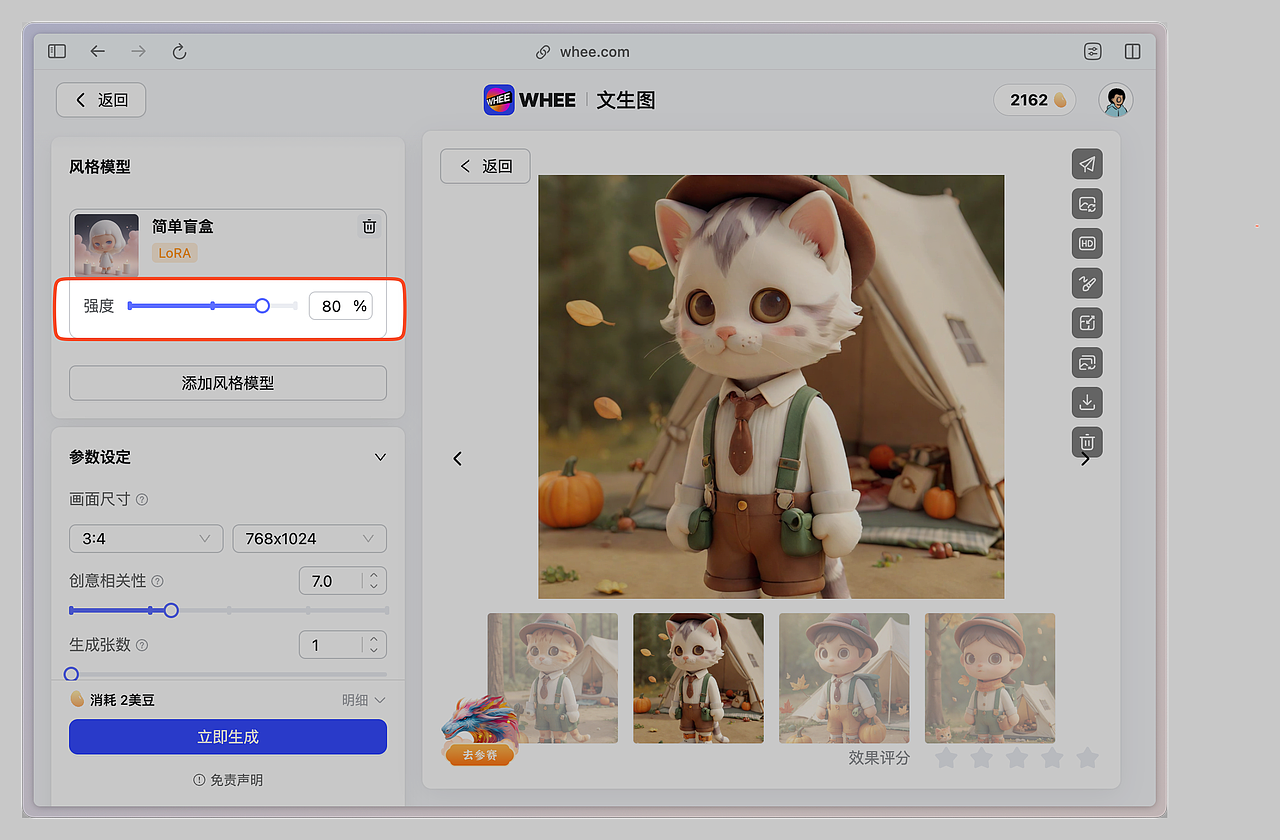Select the white cat thumbnail
Image resolution: width=1280 pixels, height=840 pixels.
[698, 678]
